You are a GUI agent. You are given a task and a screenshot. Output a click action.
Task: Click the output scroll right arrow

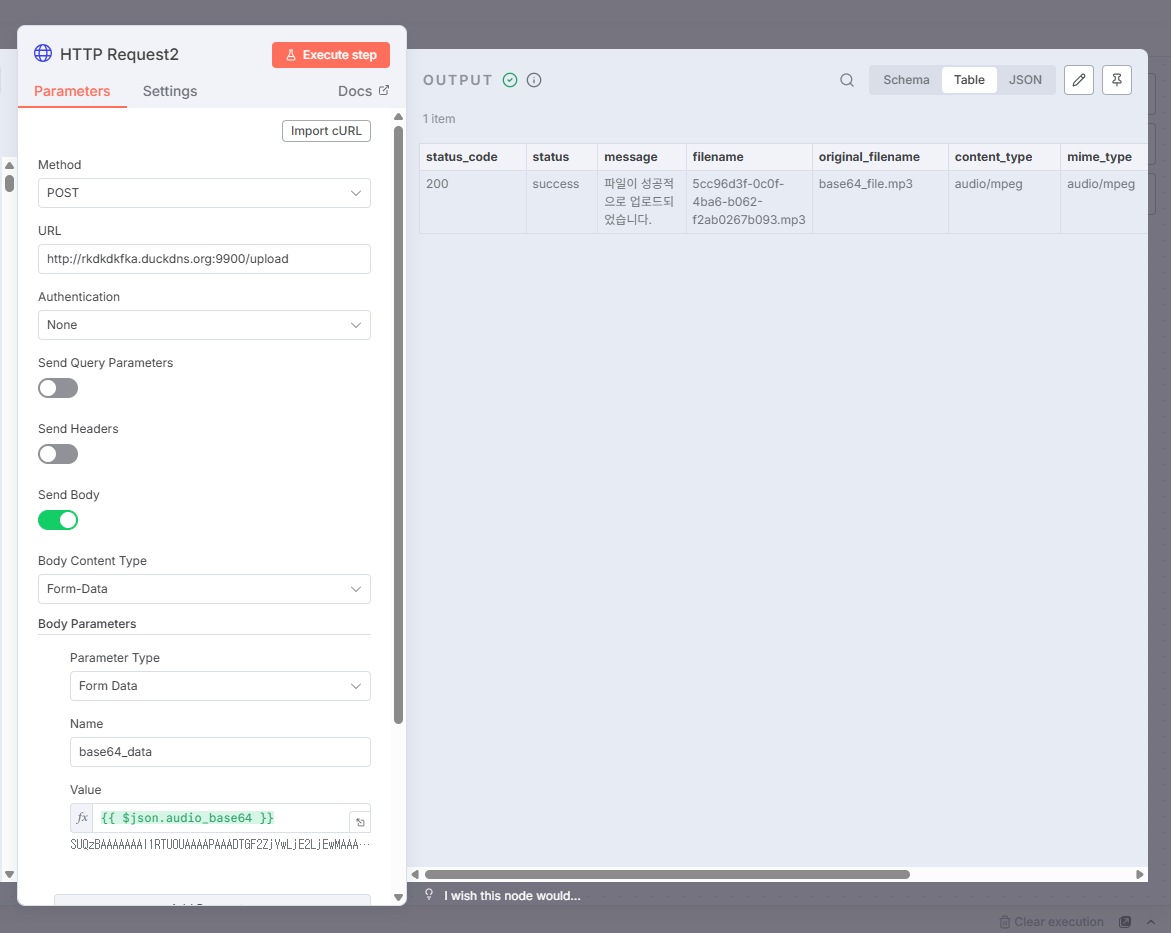coord(1140,874)
